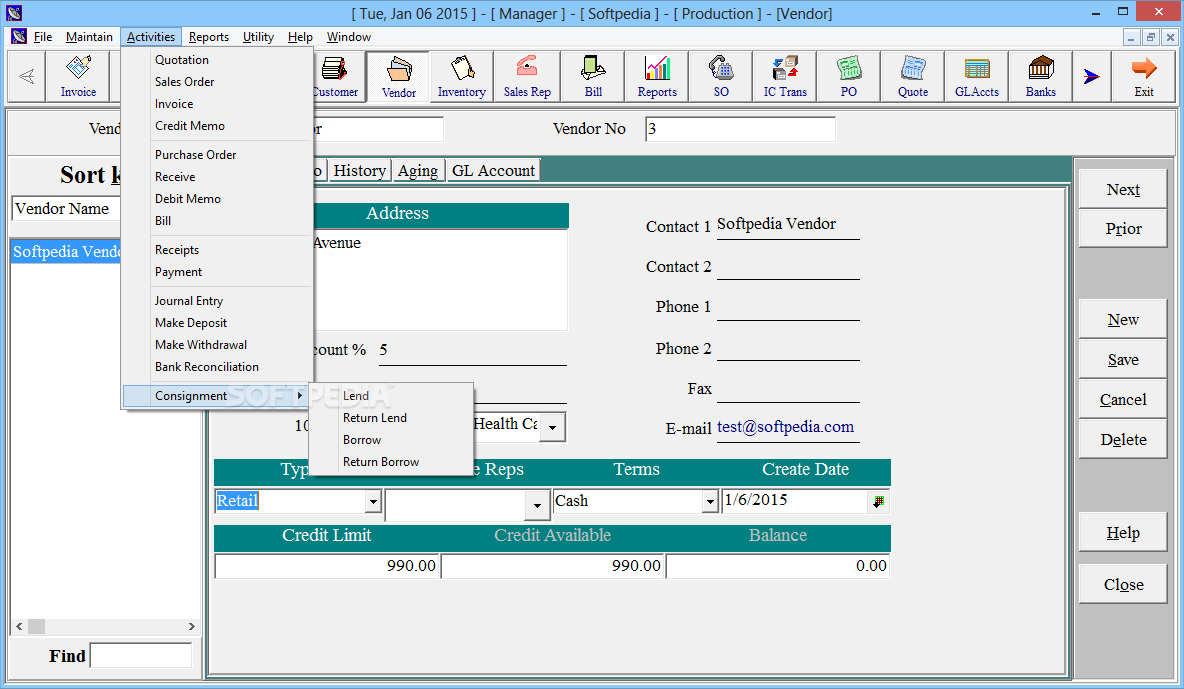Open the Reports chart toolbar icon
Image resolution: width=1184 pixels, height=689 pixels.
point(657,76)
